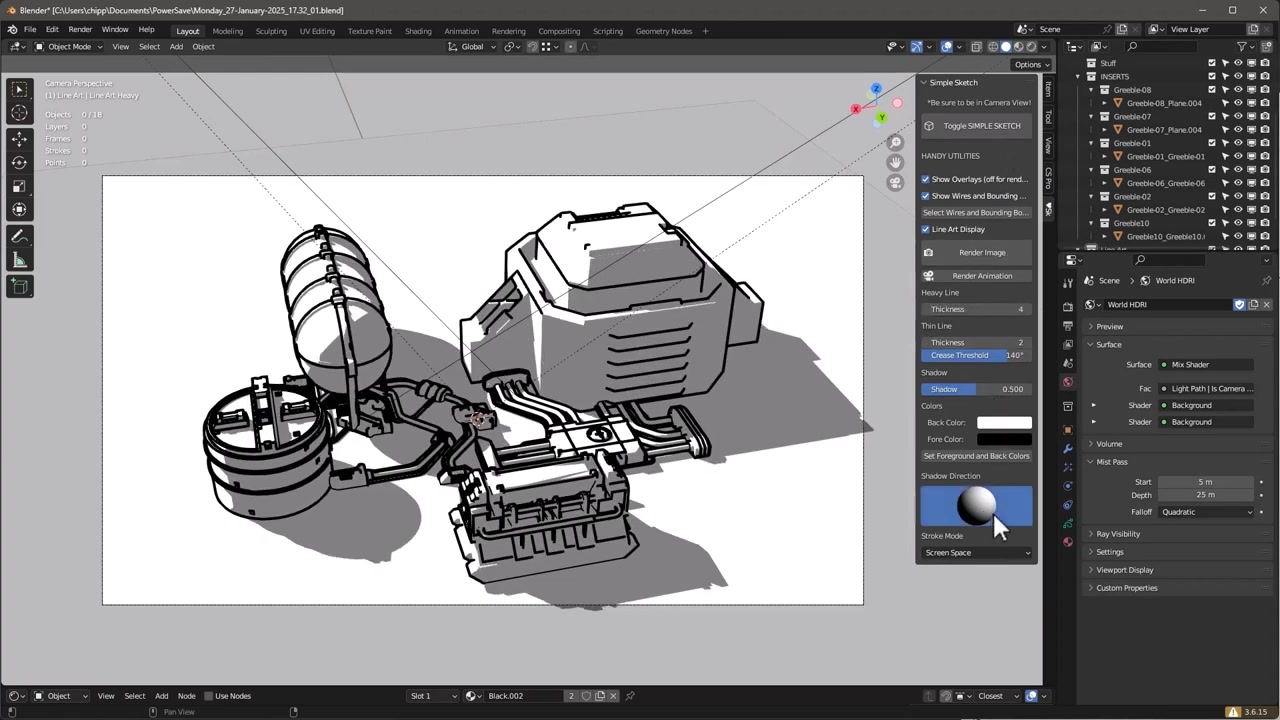
Task: Select the 3D Cursor tool
Action: (x=19, y=113)
